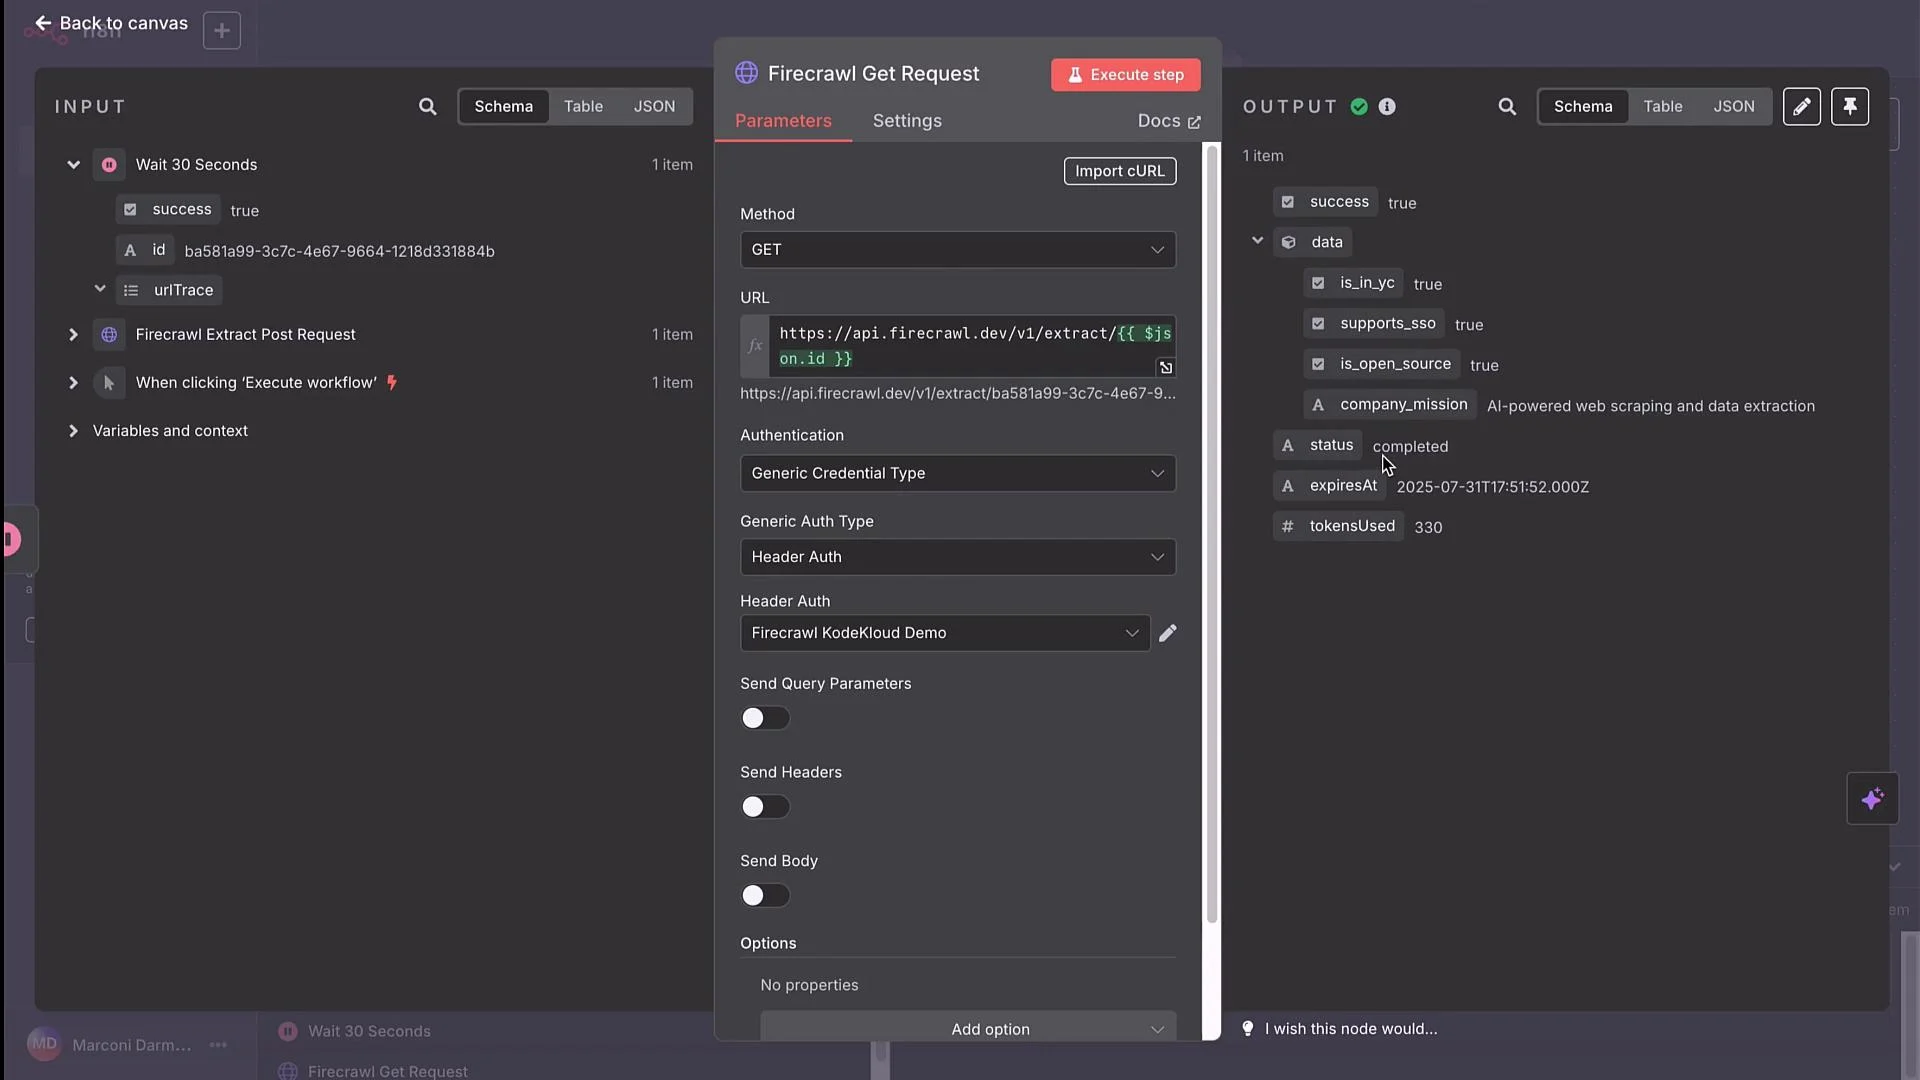Toggle Send Body switch
Image resolution: width=1920 pixels, height=1080 pixels.
pos(765,895)
